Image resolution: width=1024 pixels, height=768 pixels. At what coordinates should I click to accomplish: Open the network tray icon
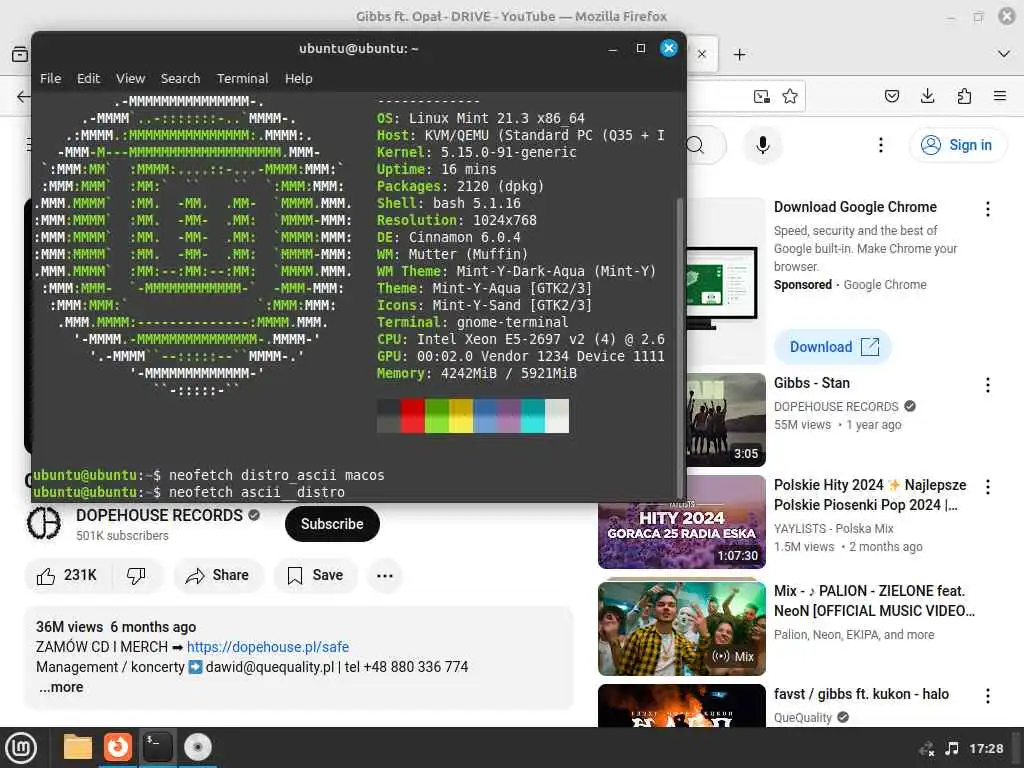(927, 748)
